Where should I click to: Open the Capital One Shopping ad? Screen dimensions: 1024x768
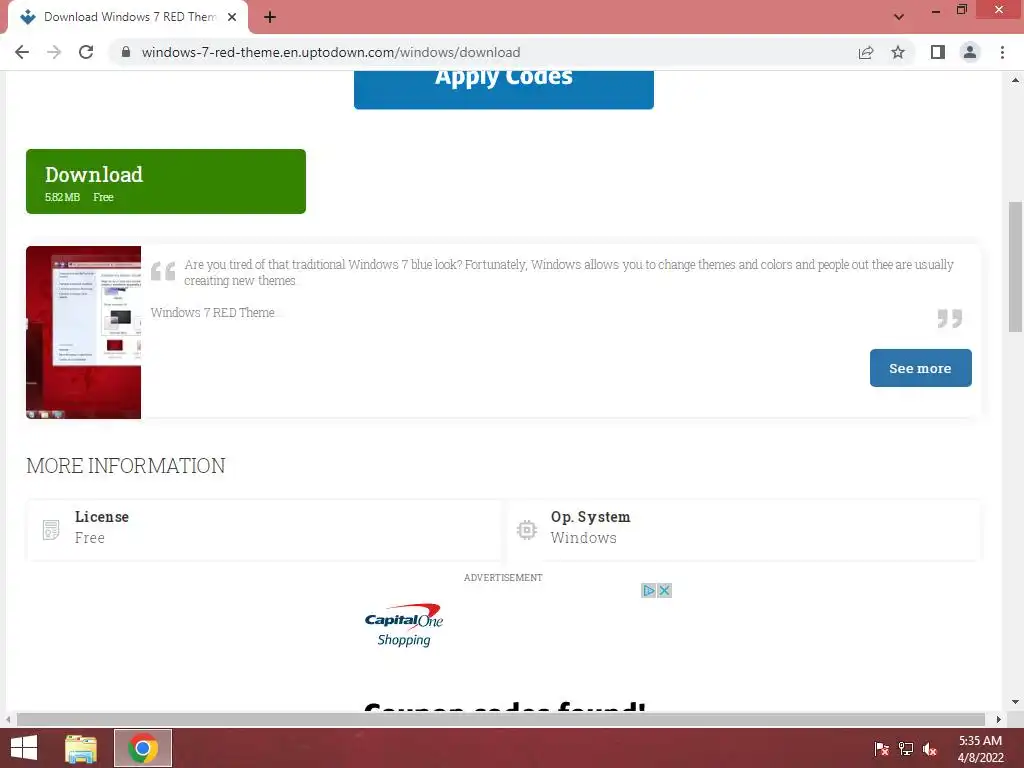404,625
